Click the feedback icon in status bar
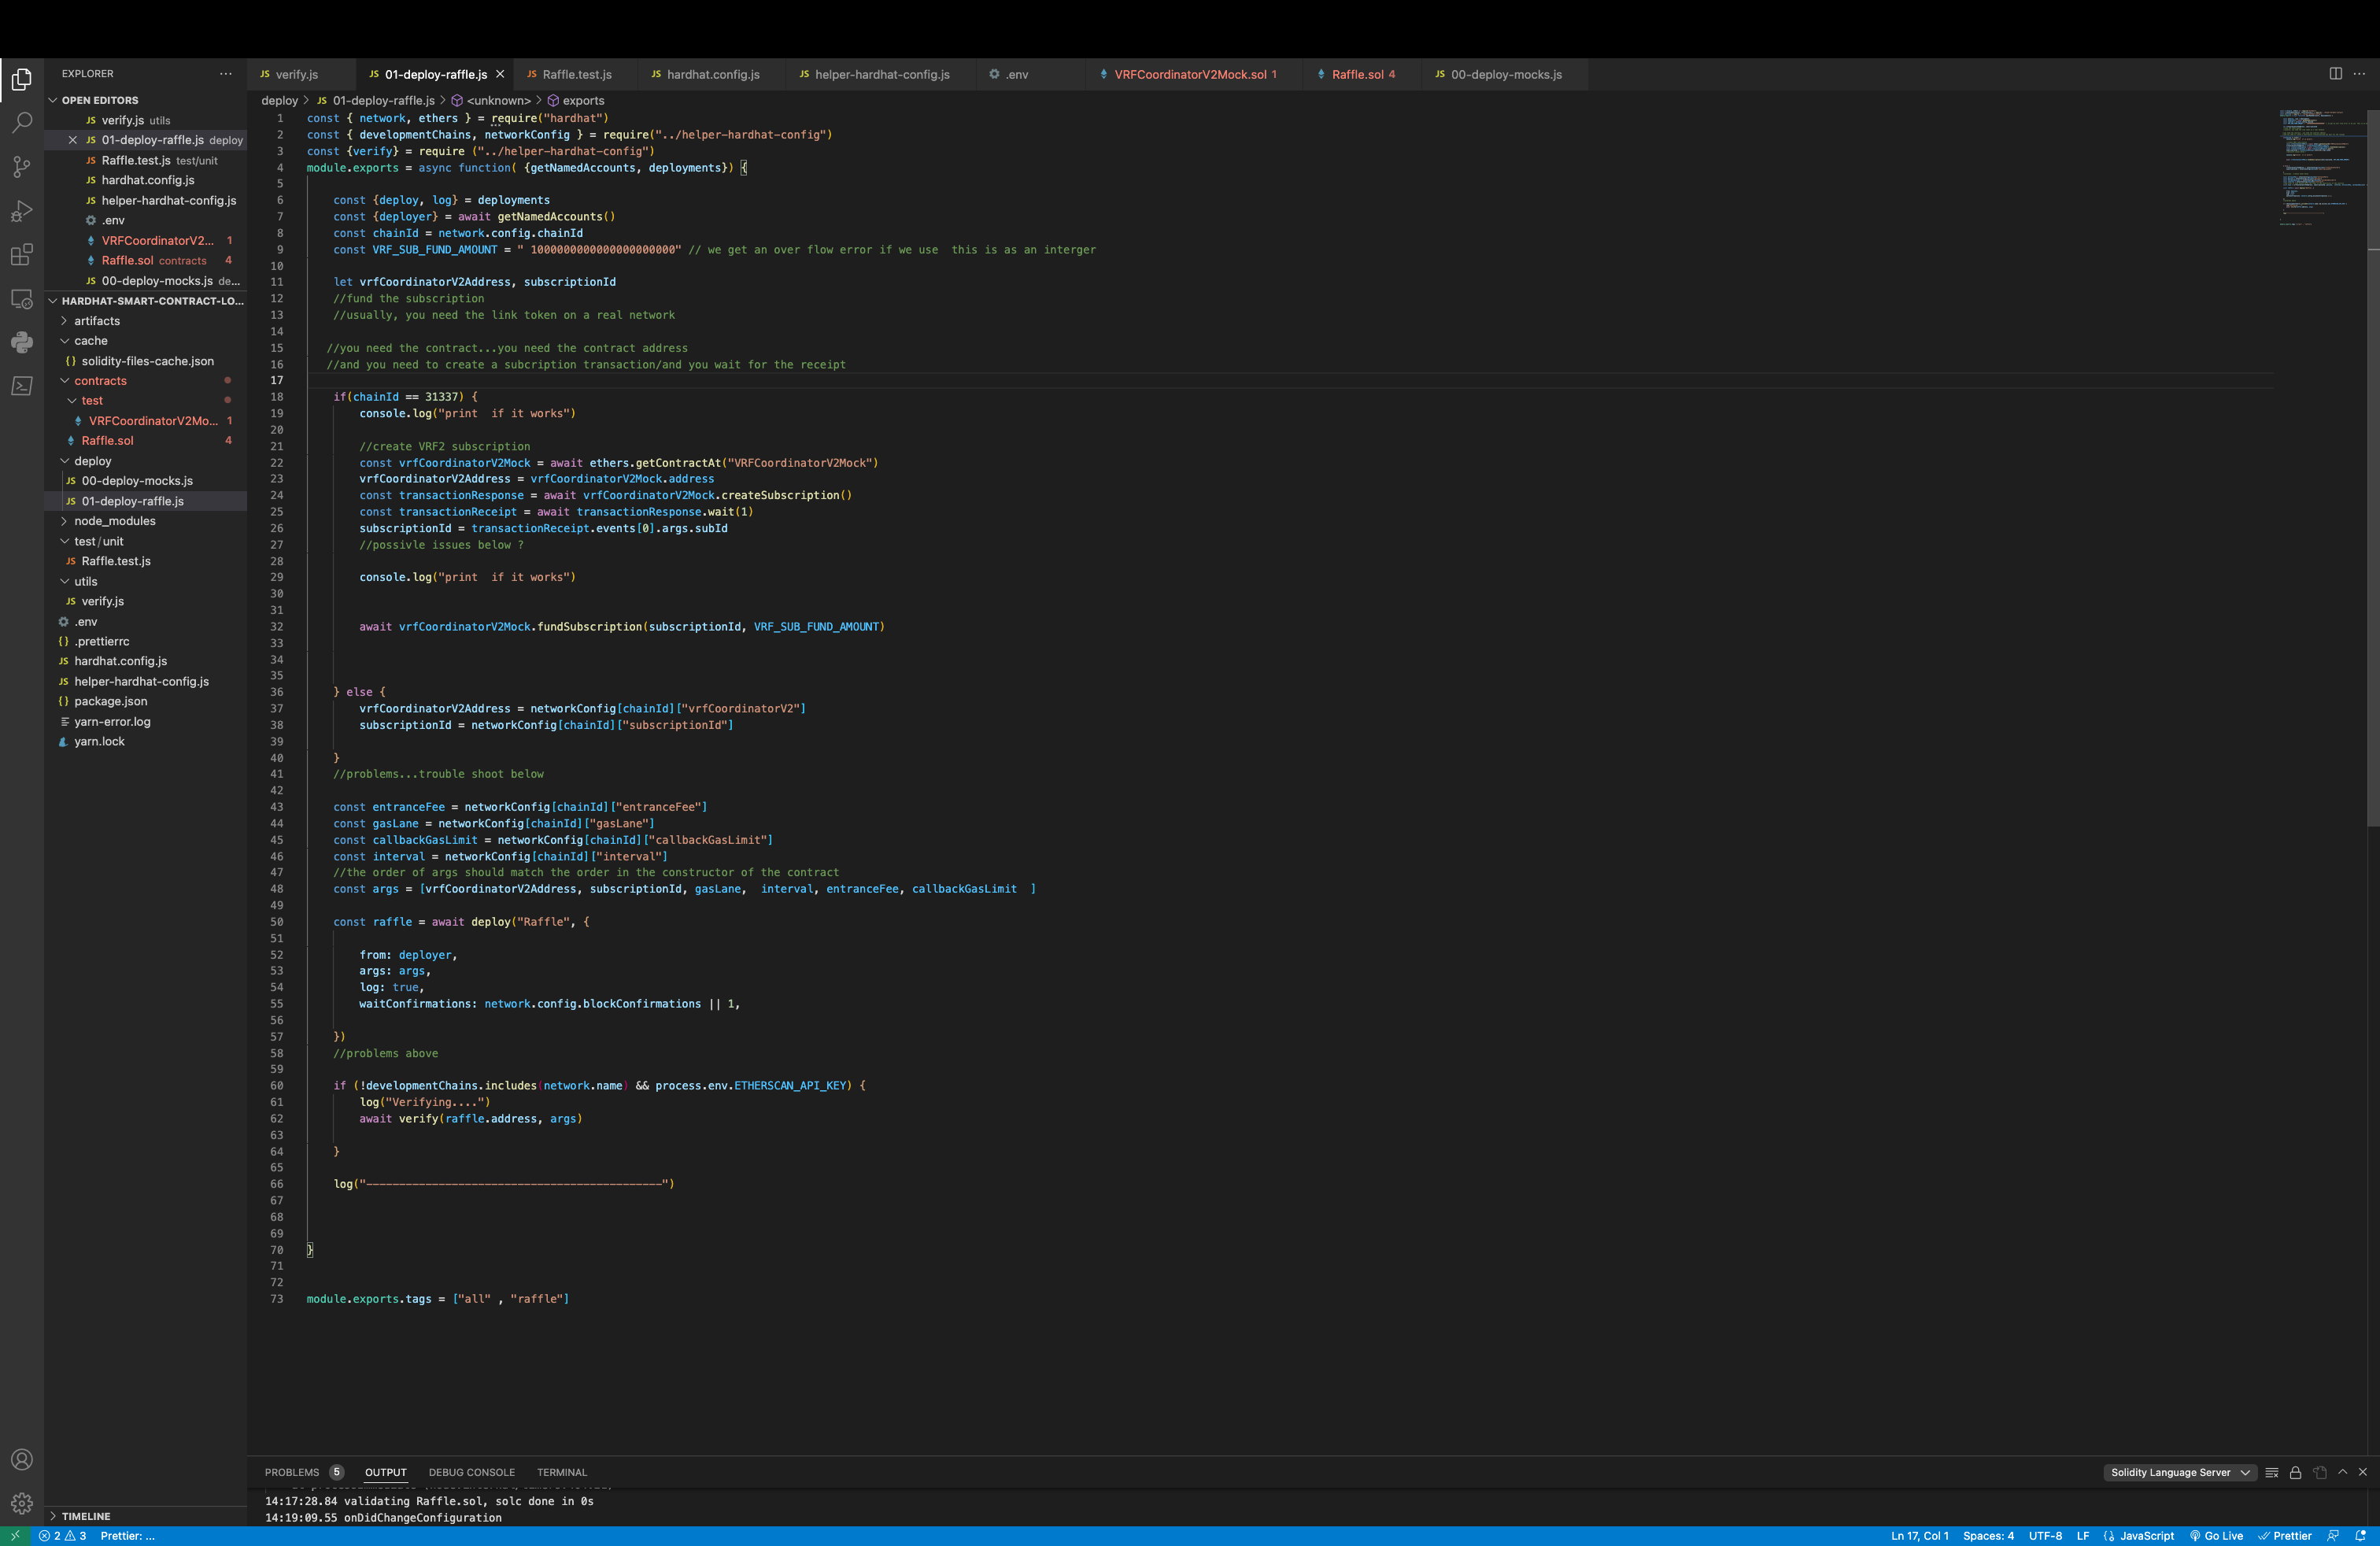The height and width of the screenshot is (1546, 2380). [x=2333, y=1536]
